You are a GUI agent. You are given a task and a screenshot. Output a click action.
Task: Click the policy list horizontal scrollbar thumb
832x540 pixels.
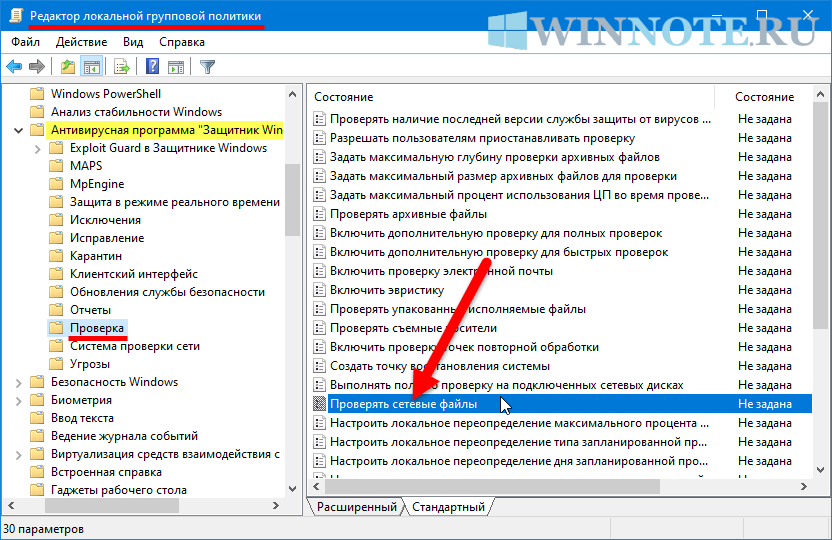point(493,486)
